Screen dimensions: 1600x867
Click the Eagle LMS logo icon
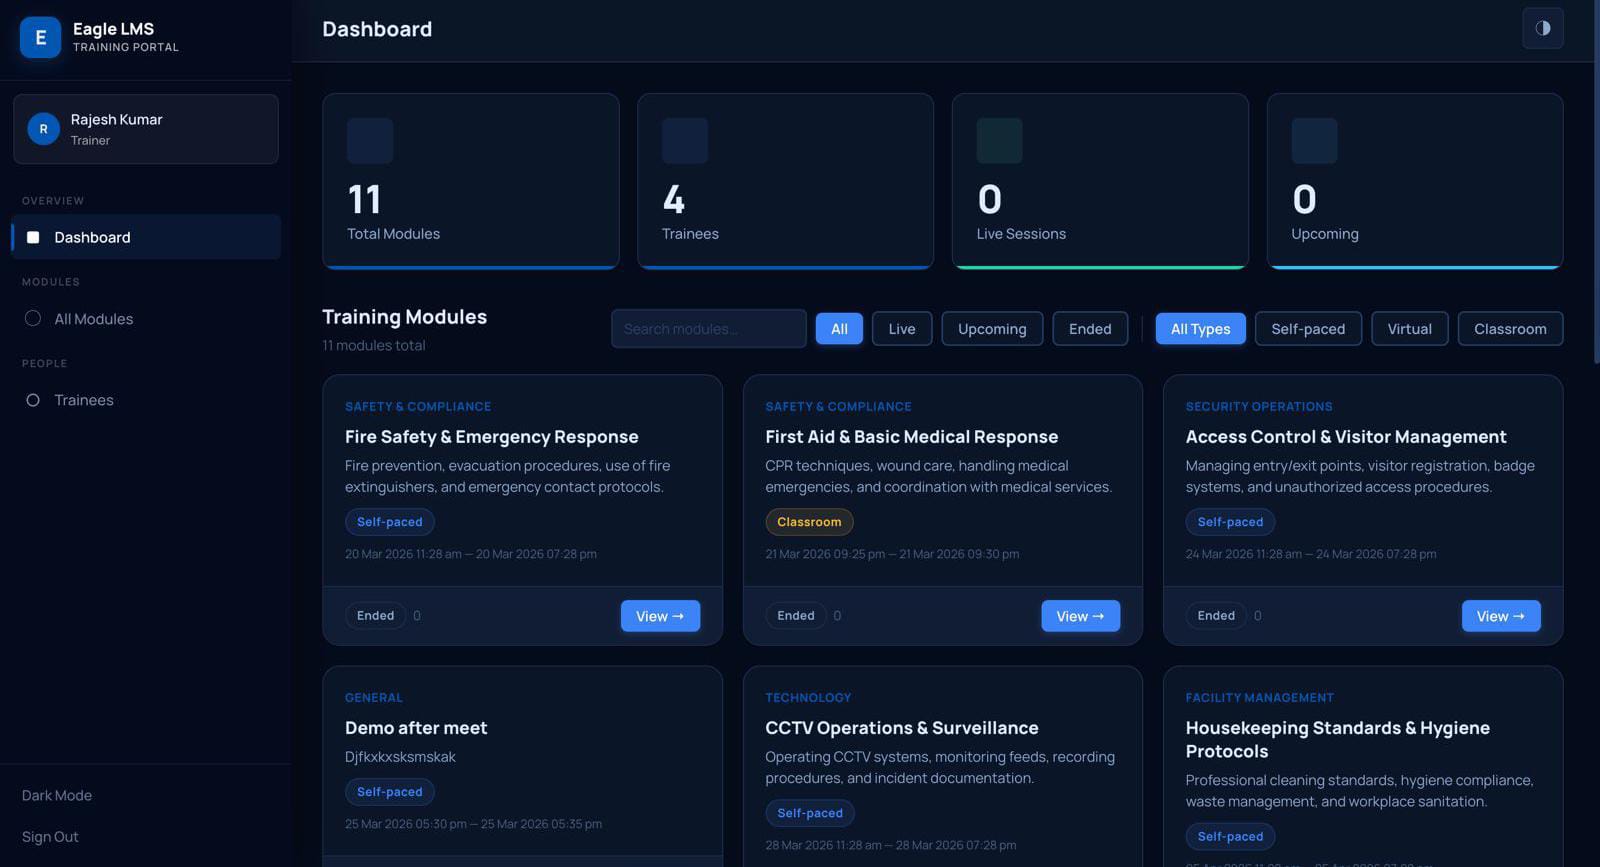tap(40, 37)
